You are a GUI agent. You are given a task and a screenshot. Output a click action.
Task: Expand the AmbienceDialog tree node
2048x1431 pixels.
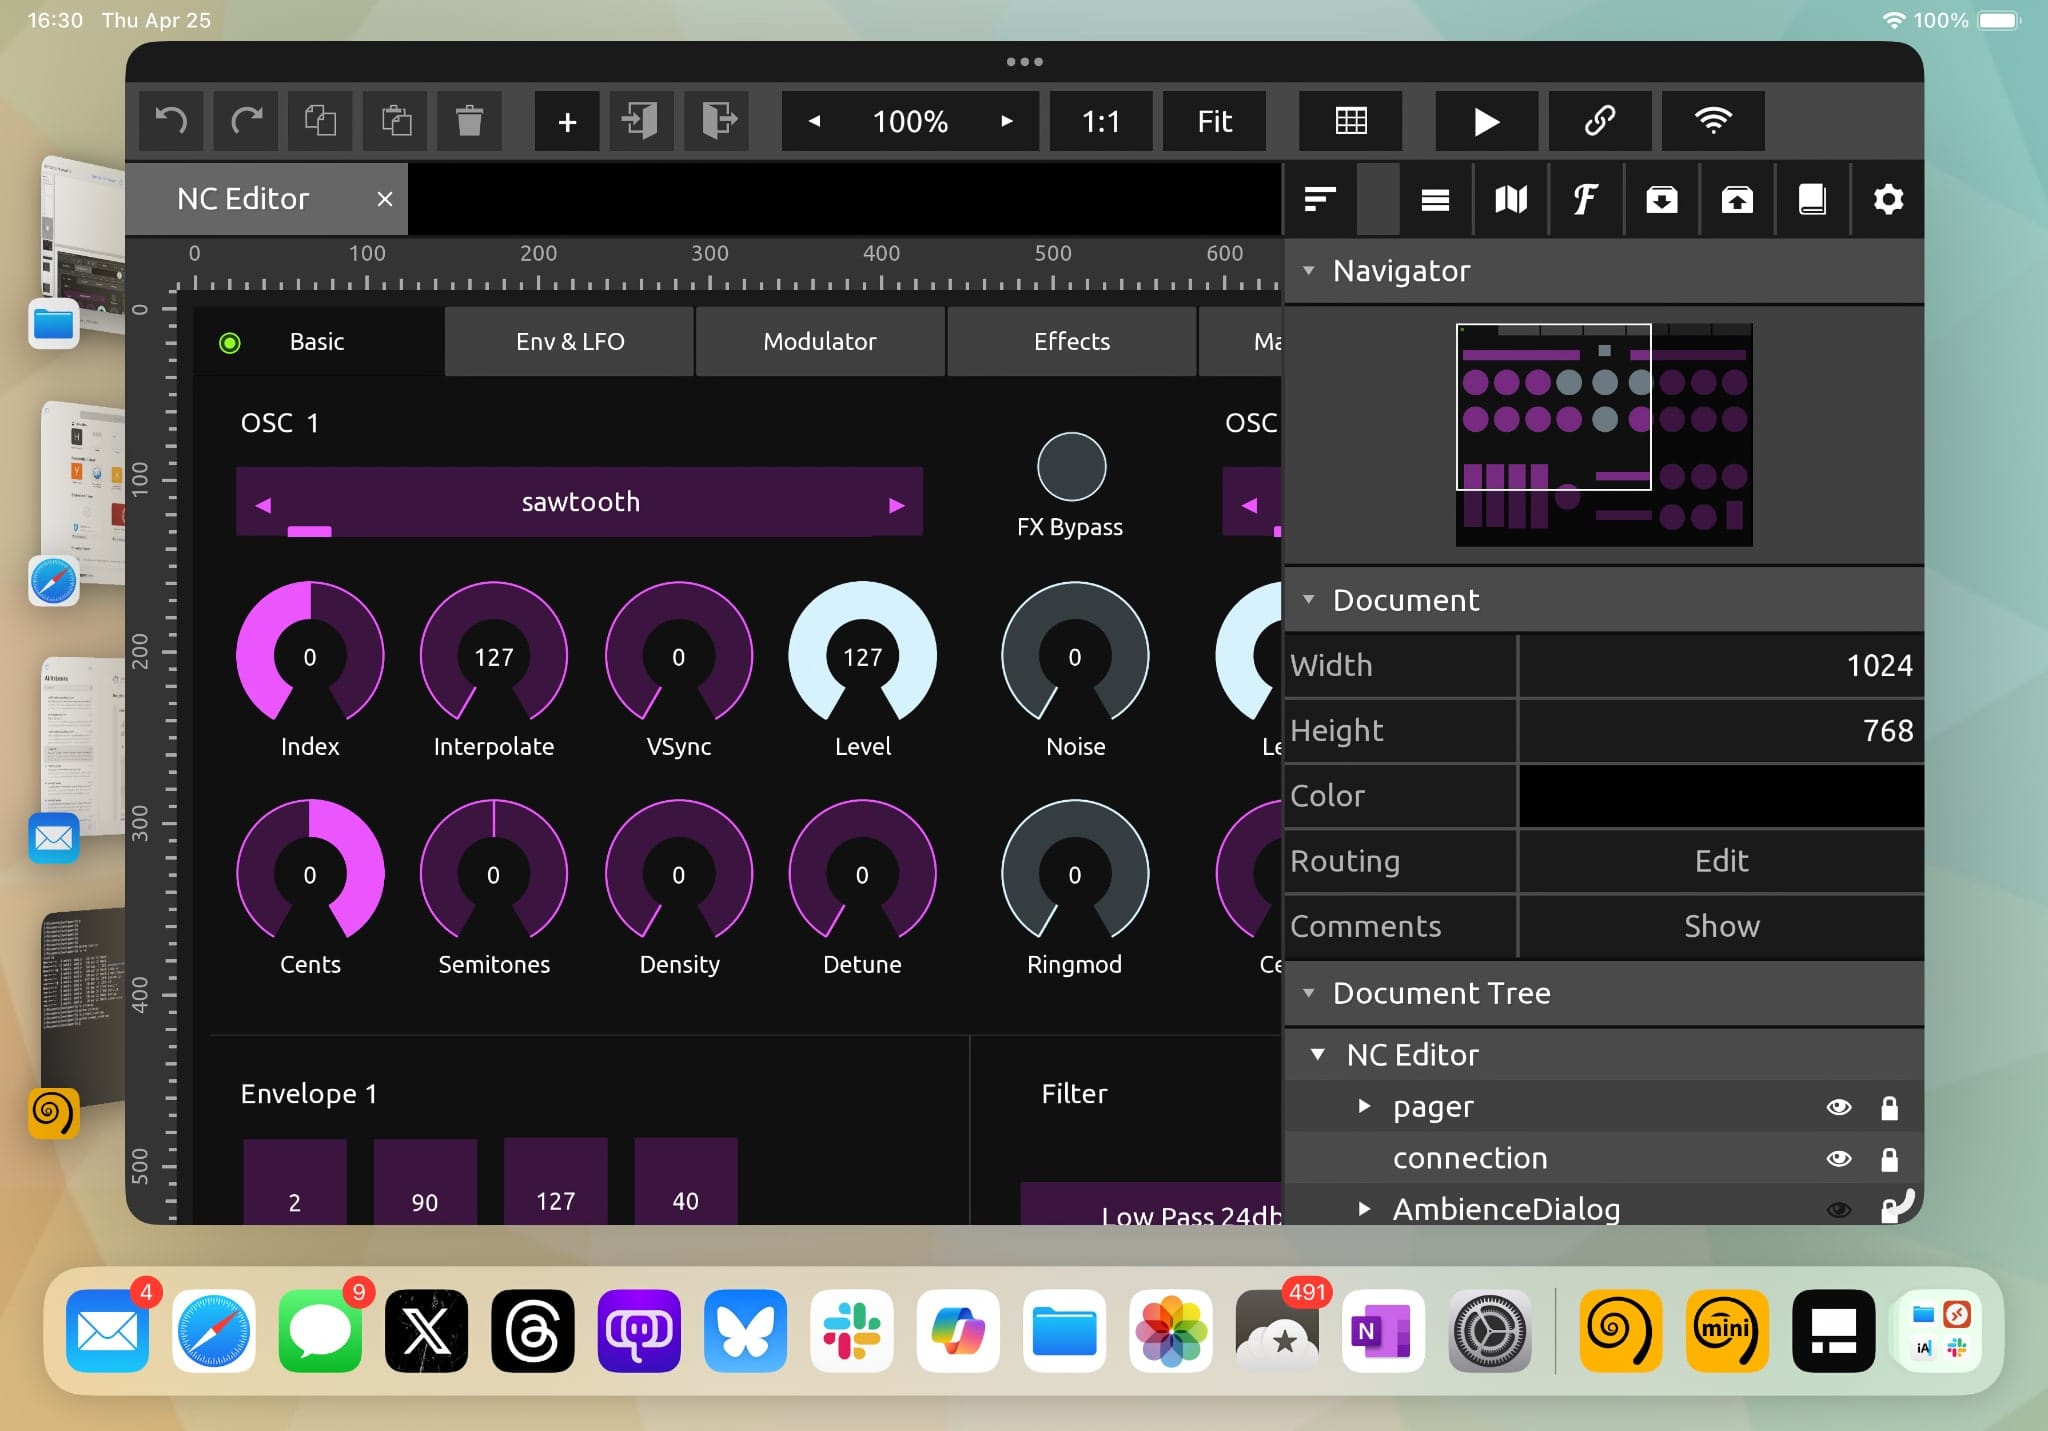(1364, 1209)
